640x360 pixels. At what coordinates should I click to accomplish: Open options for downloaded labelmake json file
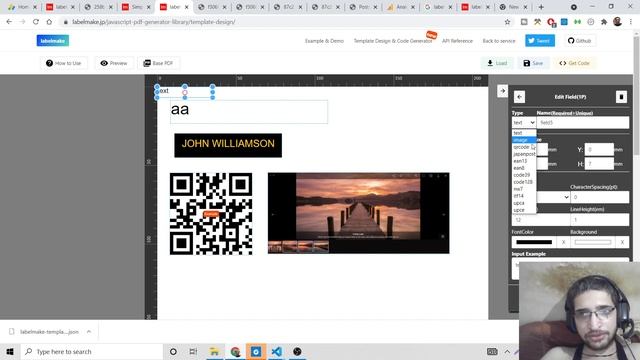(89, 331)
